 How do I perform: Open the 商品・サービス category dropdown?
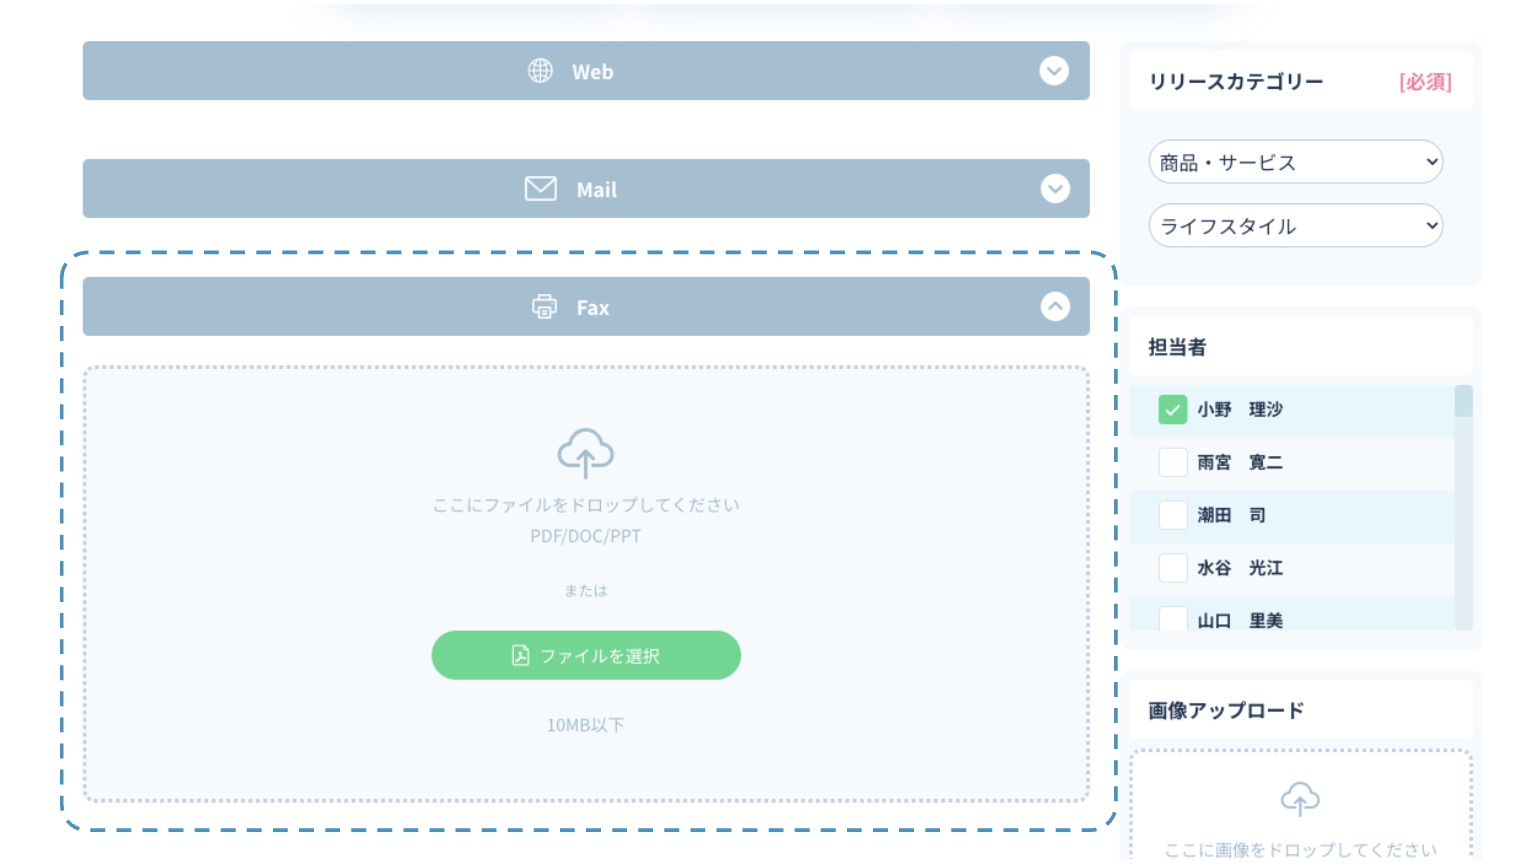coord(1295,162)
